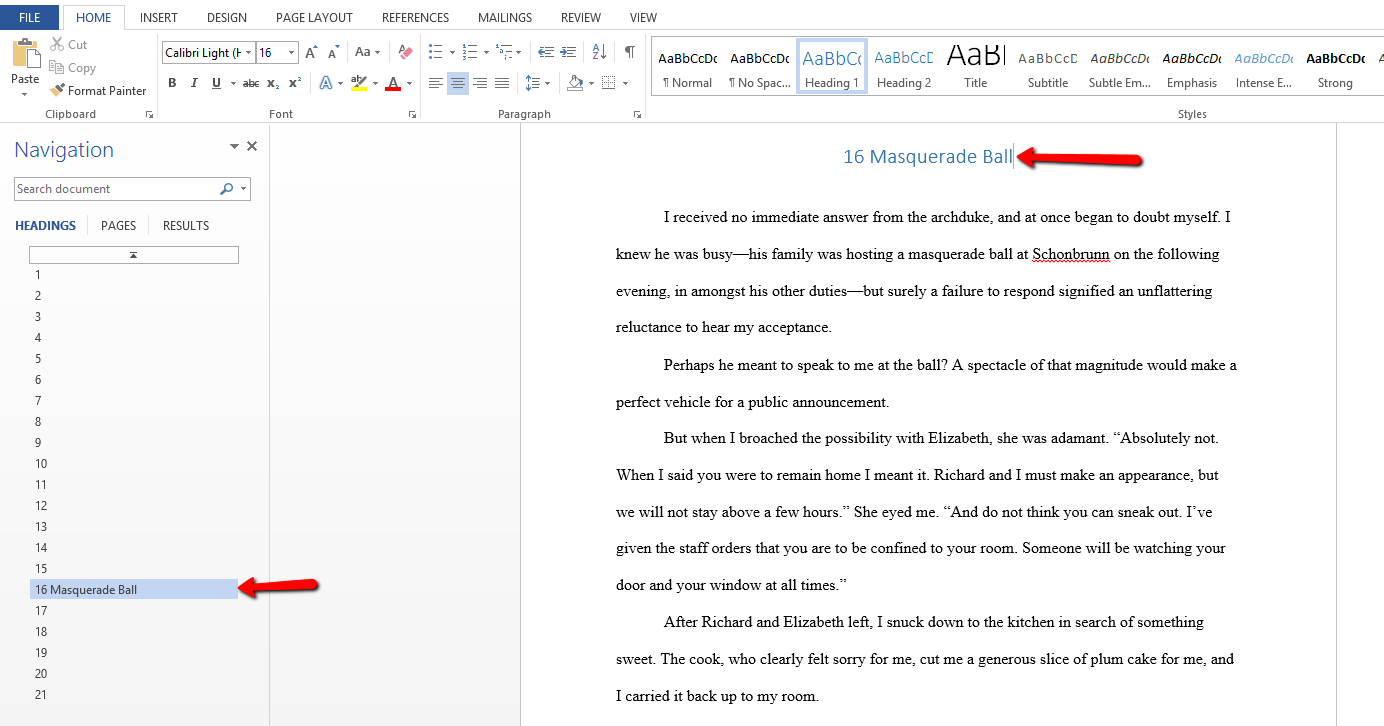
Task: Click the Increase Indent icon
Action: point(568,52)
